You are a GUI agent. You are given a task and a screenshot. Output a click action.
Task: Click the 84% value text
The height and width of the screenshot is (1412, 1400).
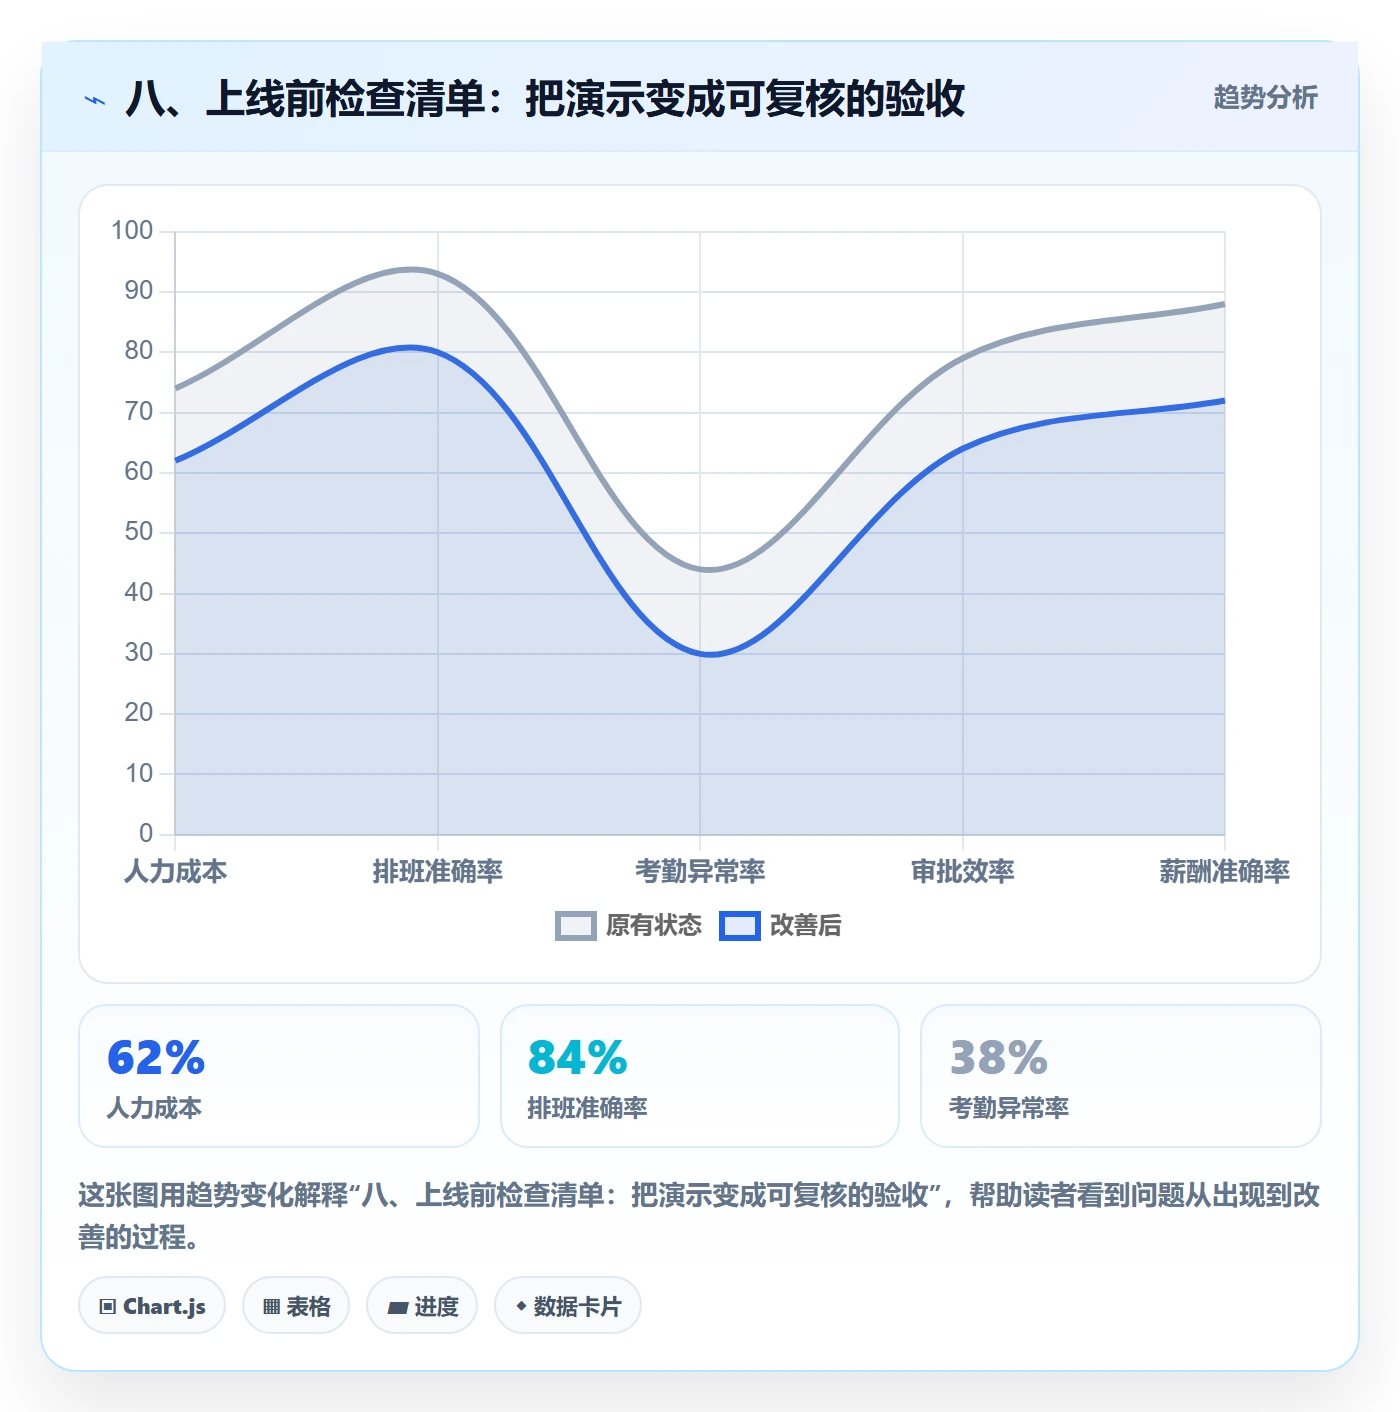click(x=578, y=1058)
